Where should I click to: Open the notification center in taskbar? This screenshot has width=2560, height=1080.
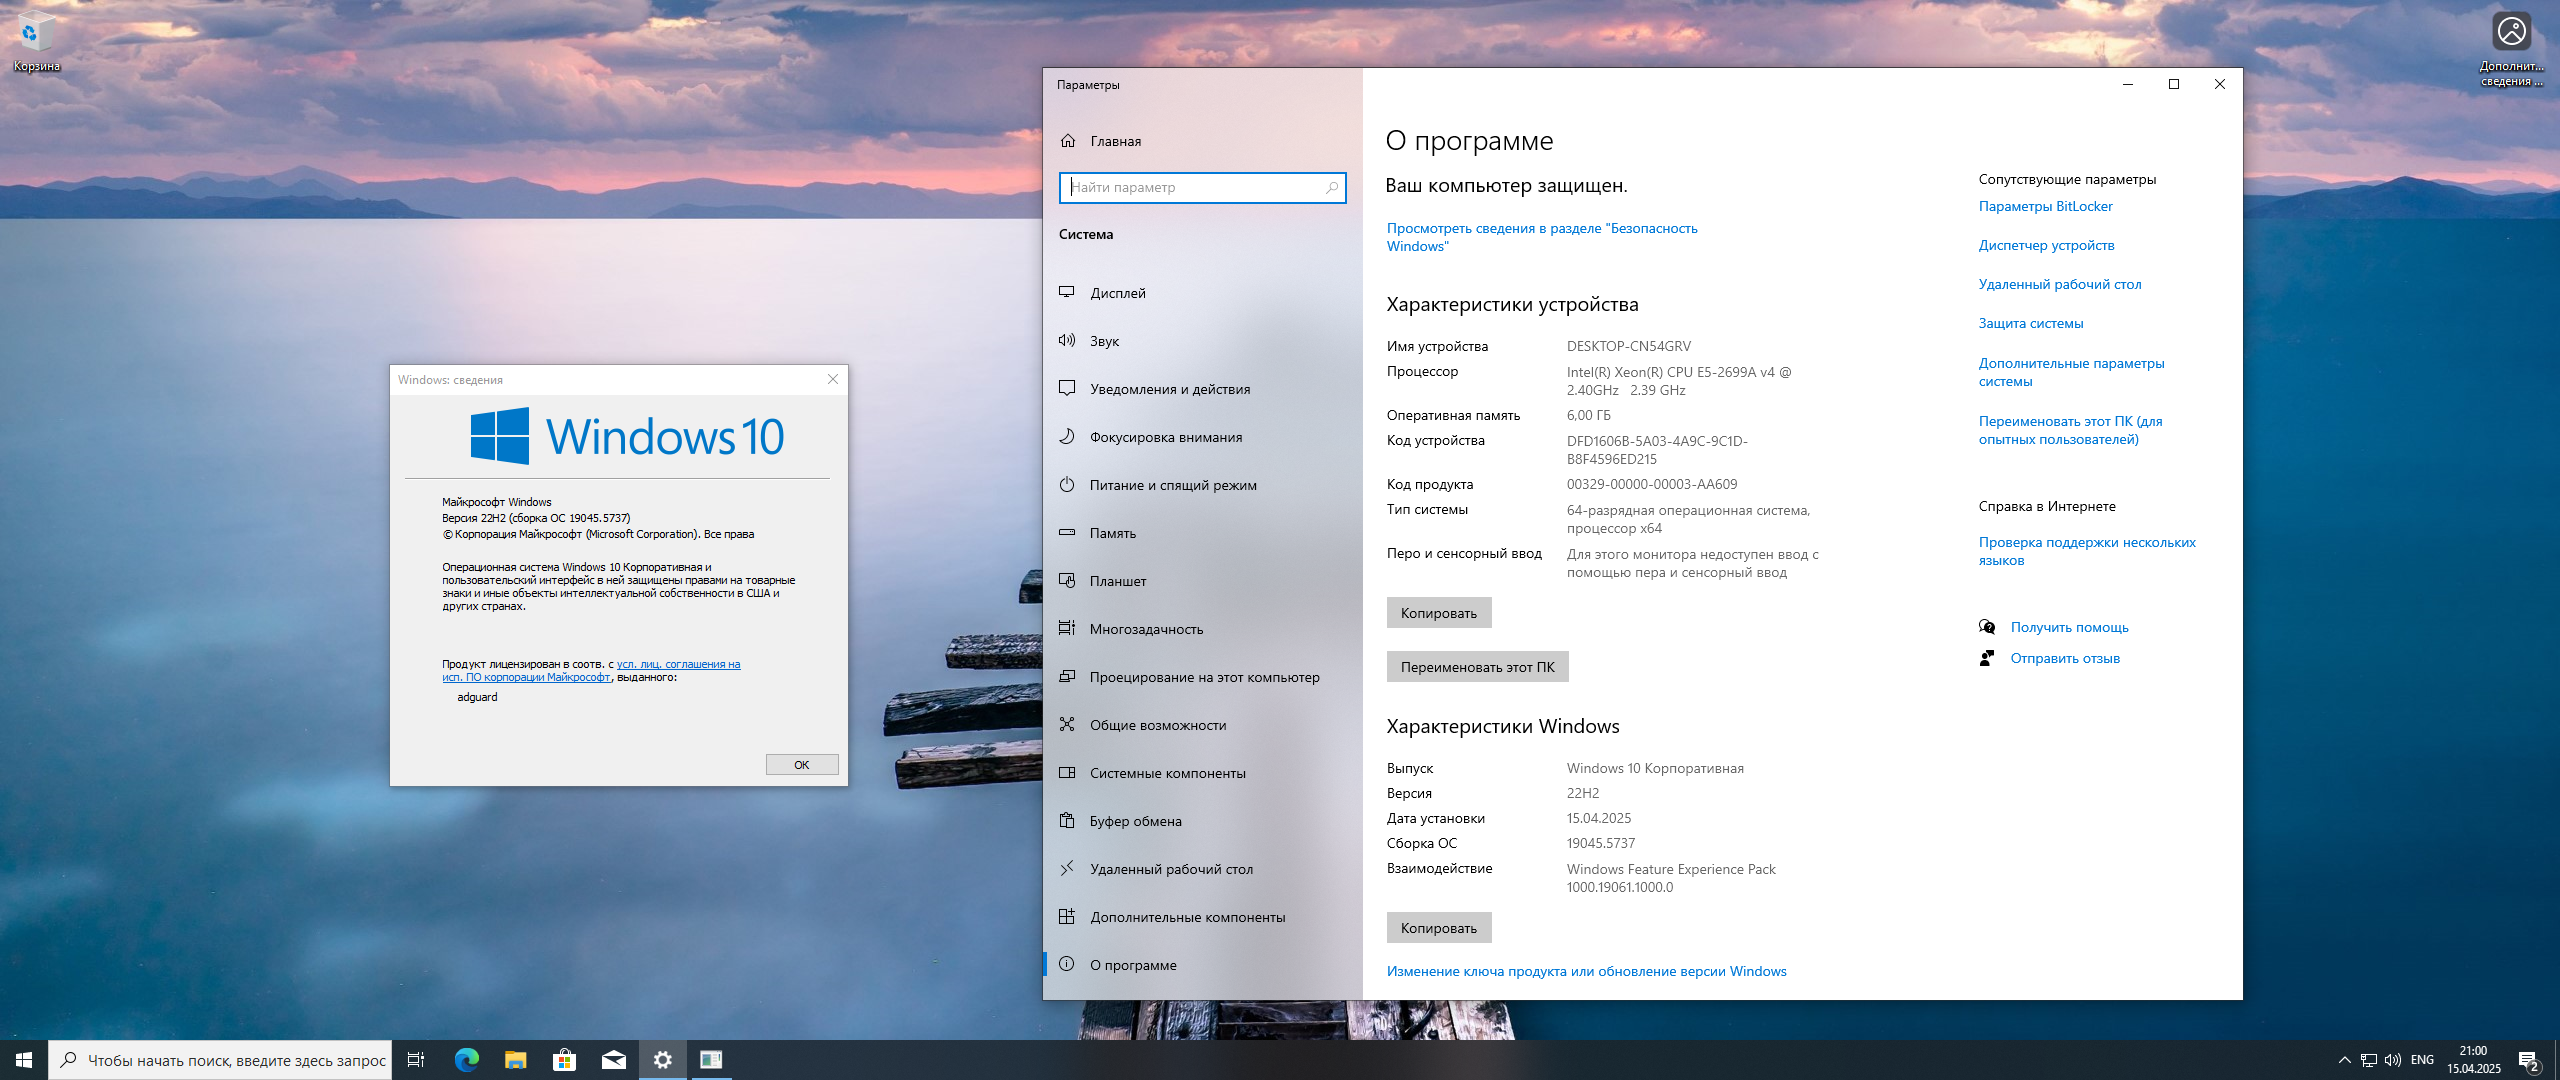(2528, 1060)
